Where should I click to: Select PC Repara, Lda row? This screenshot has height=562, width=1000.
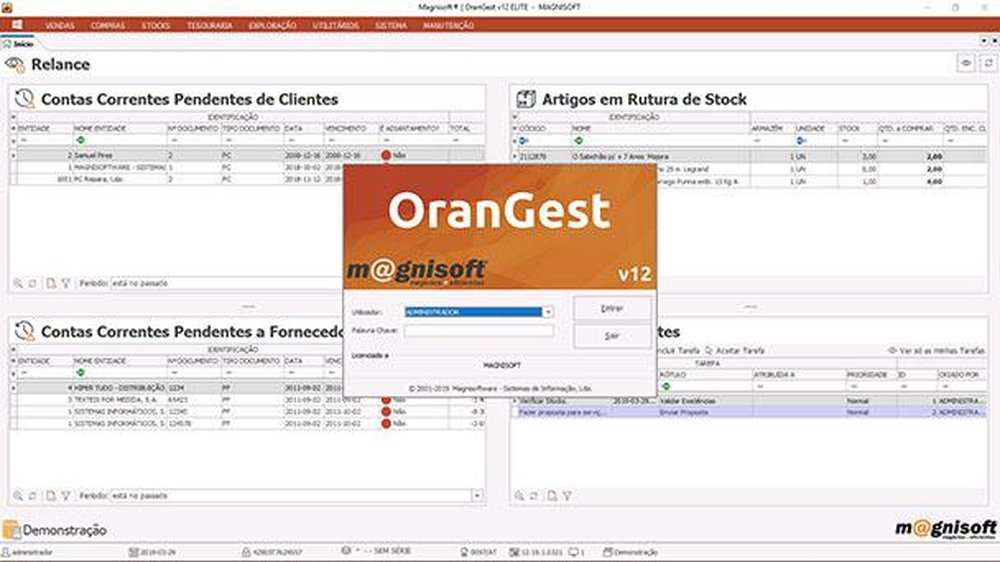177,180
